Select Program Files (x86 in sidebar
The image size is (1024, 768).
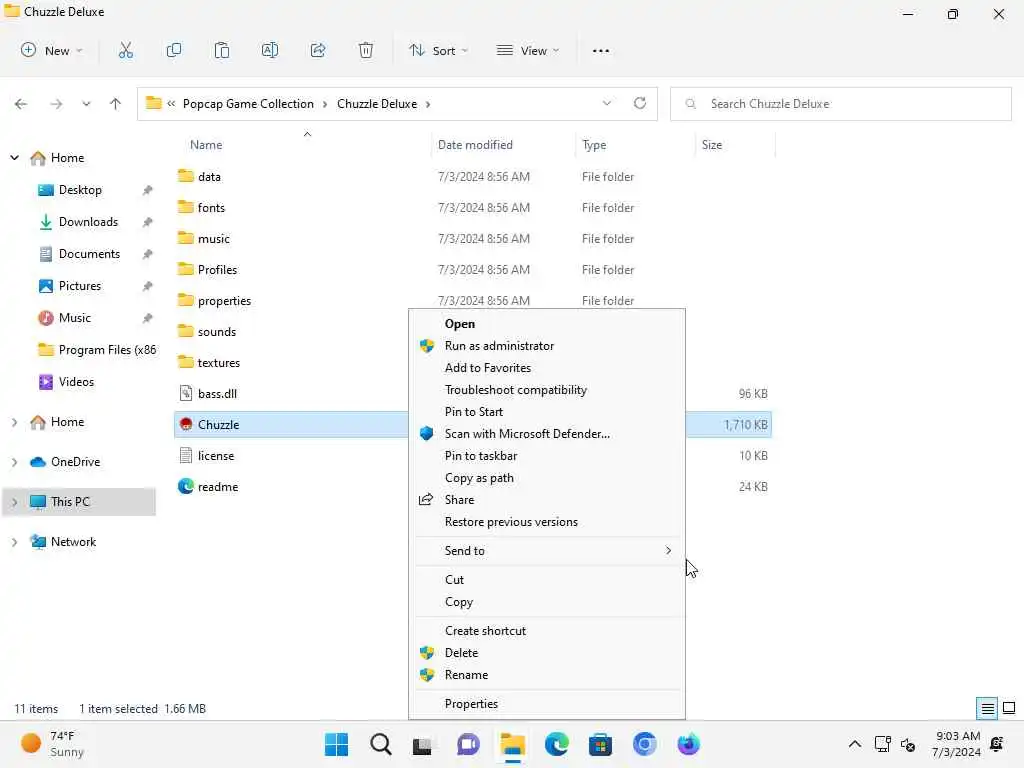[96, 350]
